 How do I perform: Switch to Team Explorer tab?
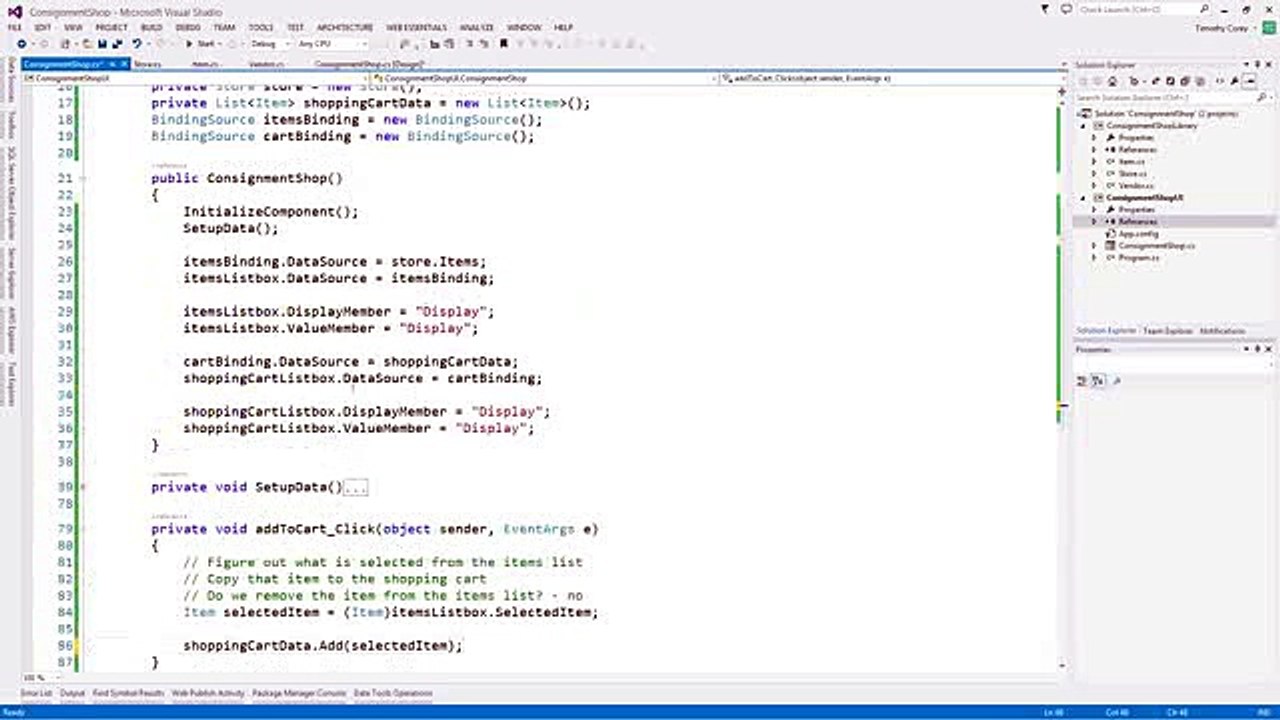1167,331
